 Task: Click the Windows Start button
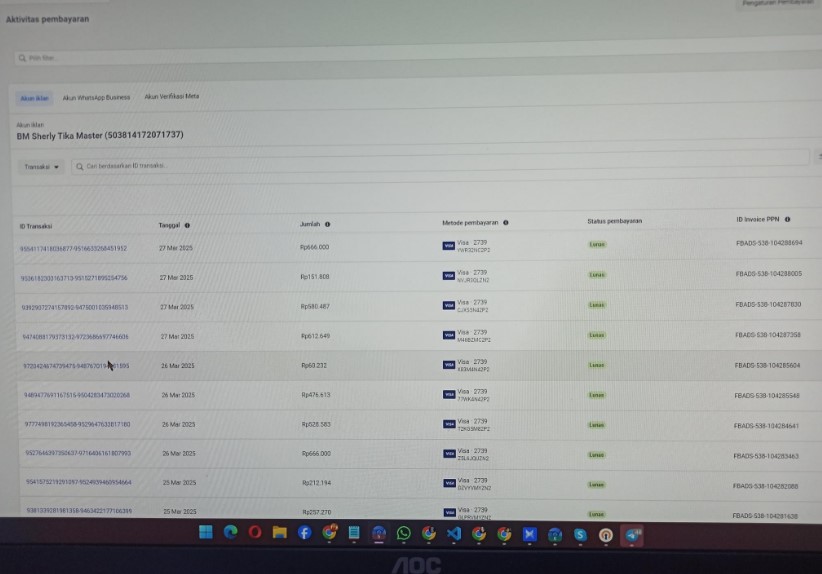pos(205,532)
